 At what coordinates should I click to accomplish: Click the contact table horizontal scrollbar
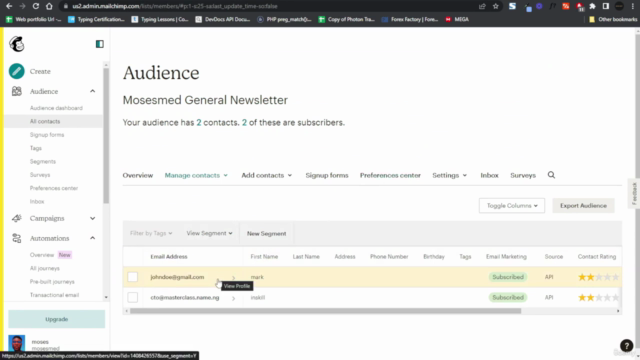click(x=325, y=311)
